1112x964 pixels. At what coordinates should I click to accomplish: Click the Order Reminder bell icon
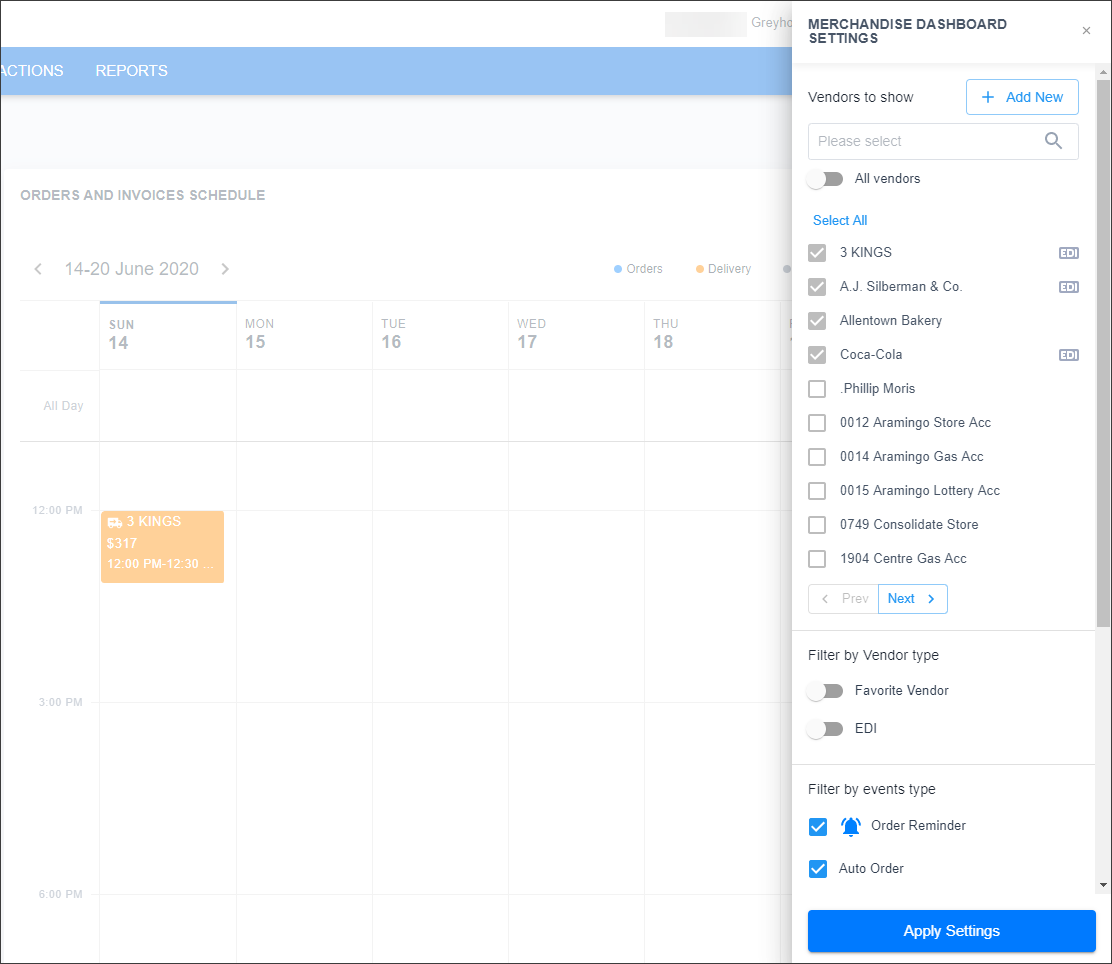click(x=850, y=826)
